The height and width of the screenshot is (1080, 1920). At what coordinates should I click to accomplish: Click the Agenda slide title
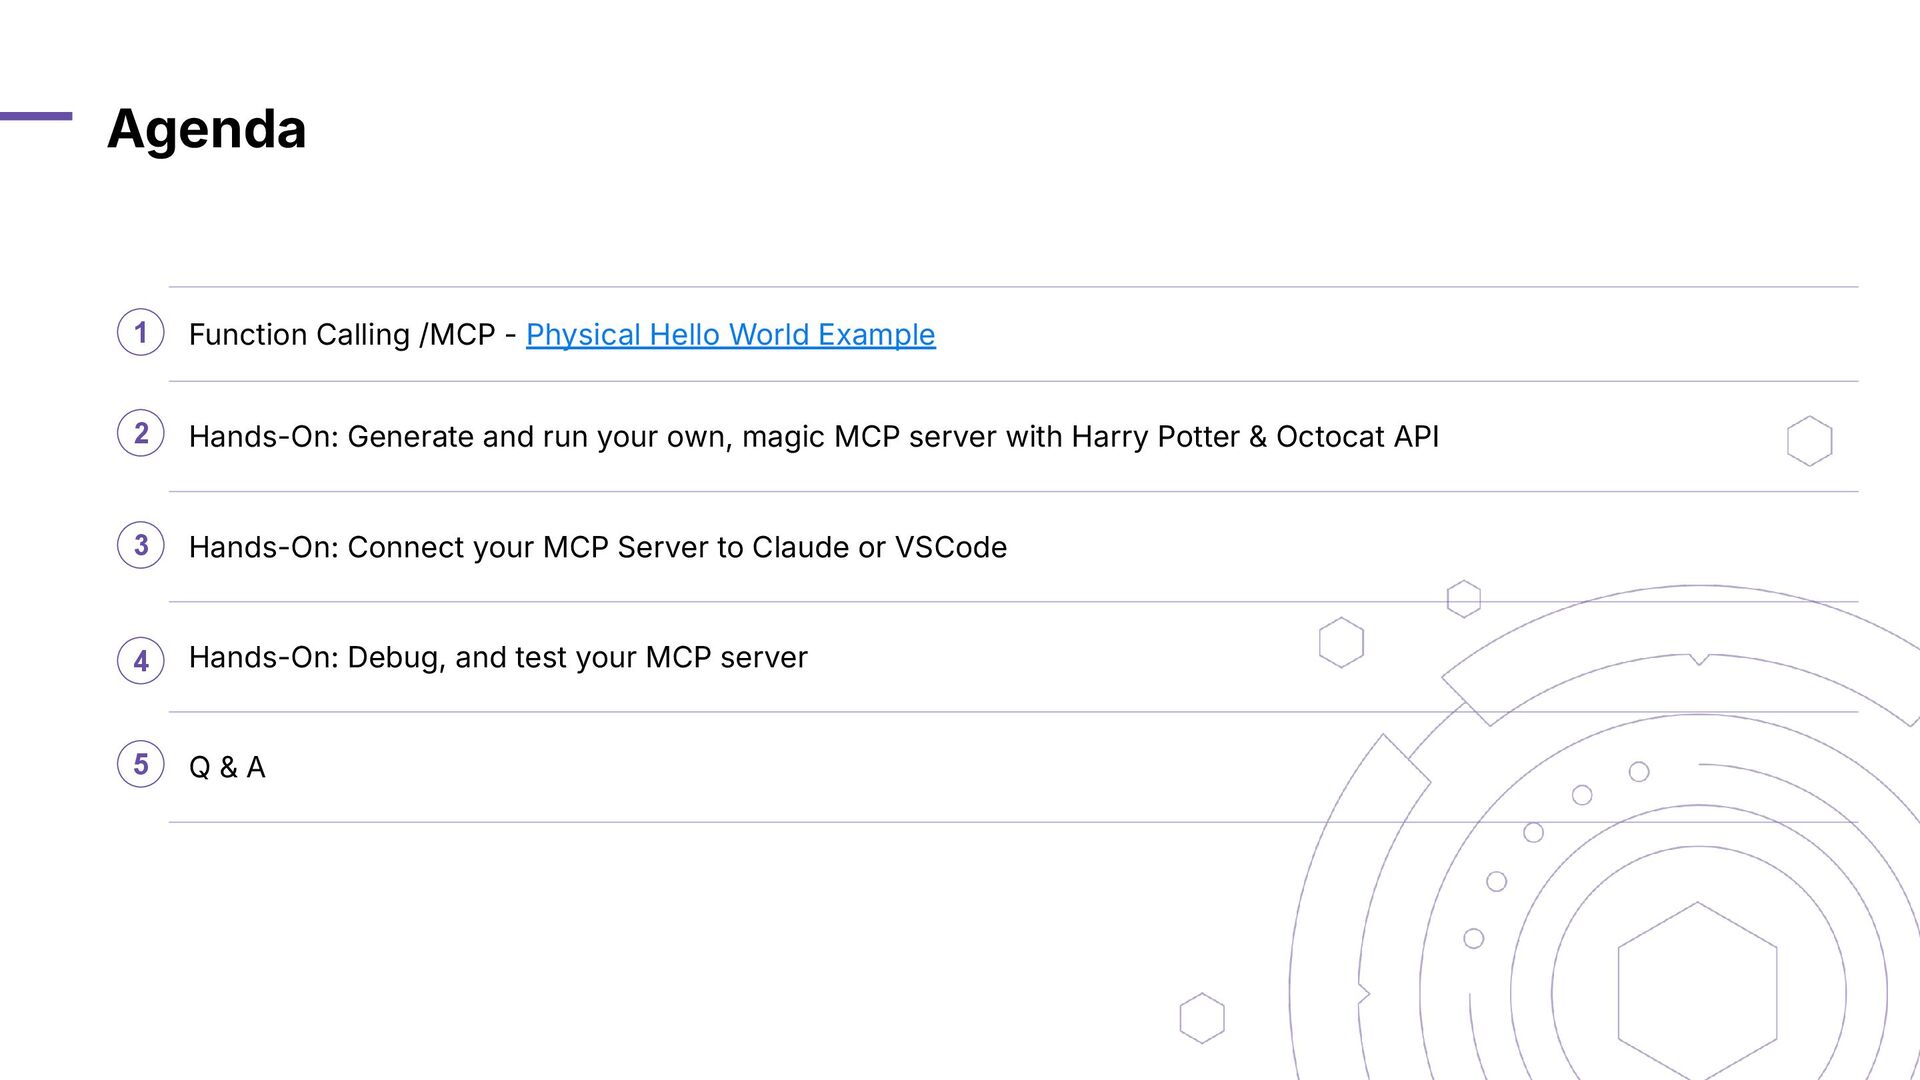click(x=207, y=130)
